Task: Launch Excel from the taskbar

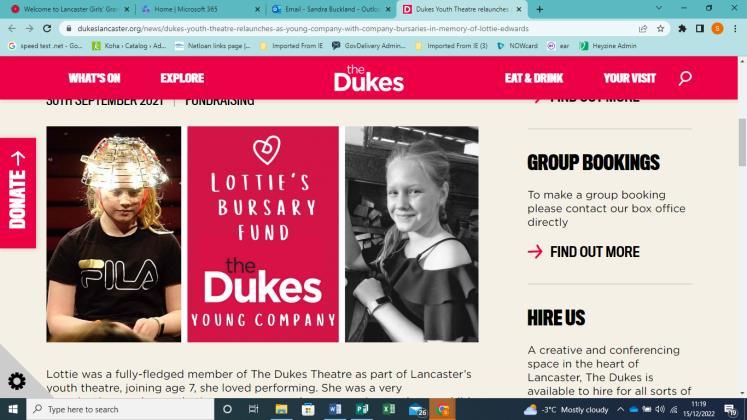Action: pos(389,409)
